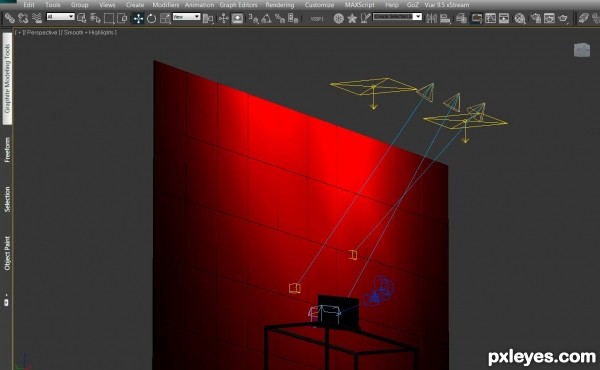
Task: Click the Align tool
Action: [x=445, y=18]
